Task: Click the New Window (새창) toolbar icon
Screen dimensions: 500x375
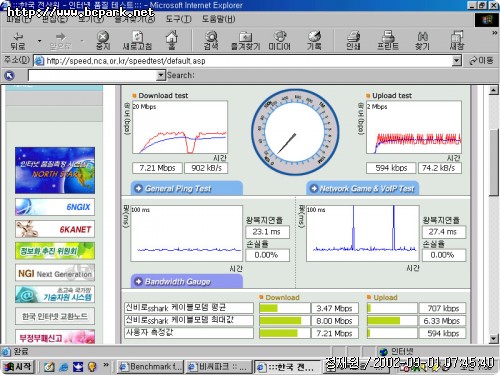Action: [457, 41]
